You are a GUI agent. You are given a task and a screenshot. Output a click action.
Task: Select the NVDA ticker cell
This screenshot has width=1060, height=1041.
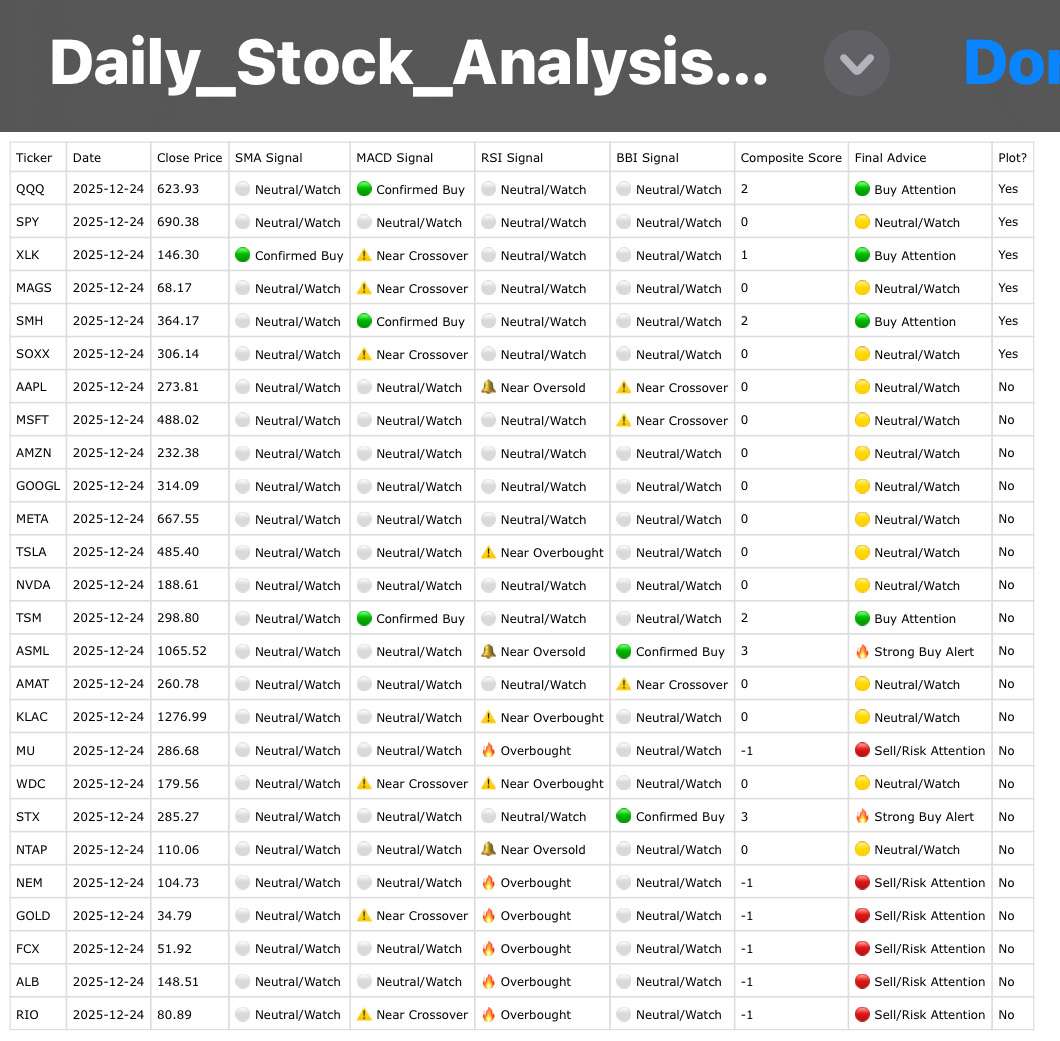tap(39, 585)
